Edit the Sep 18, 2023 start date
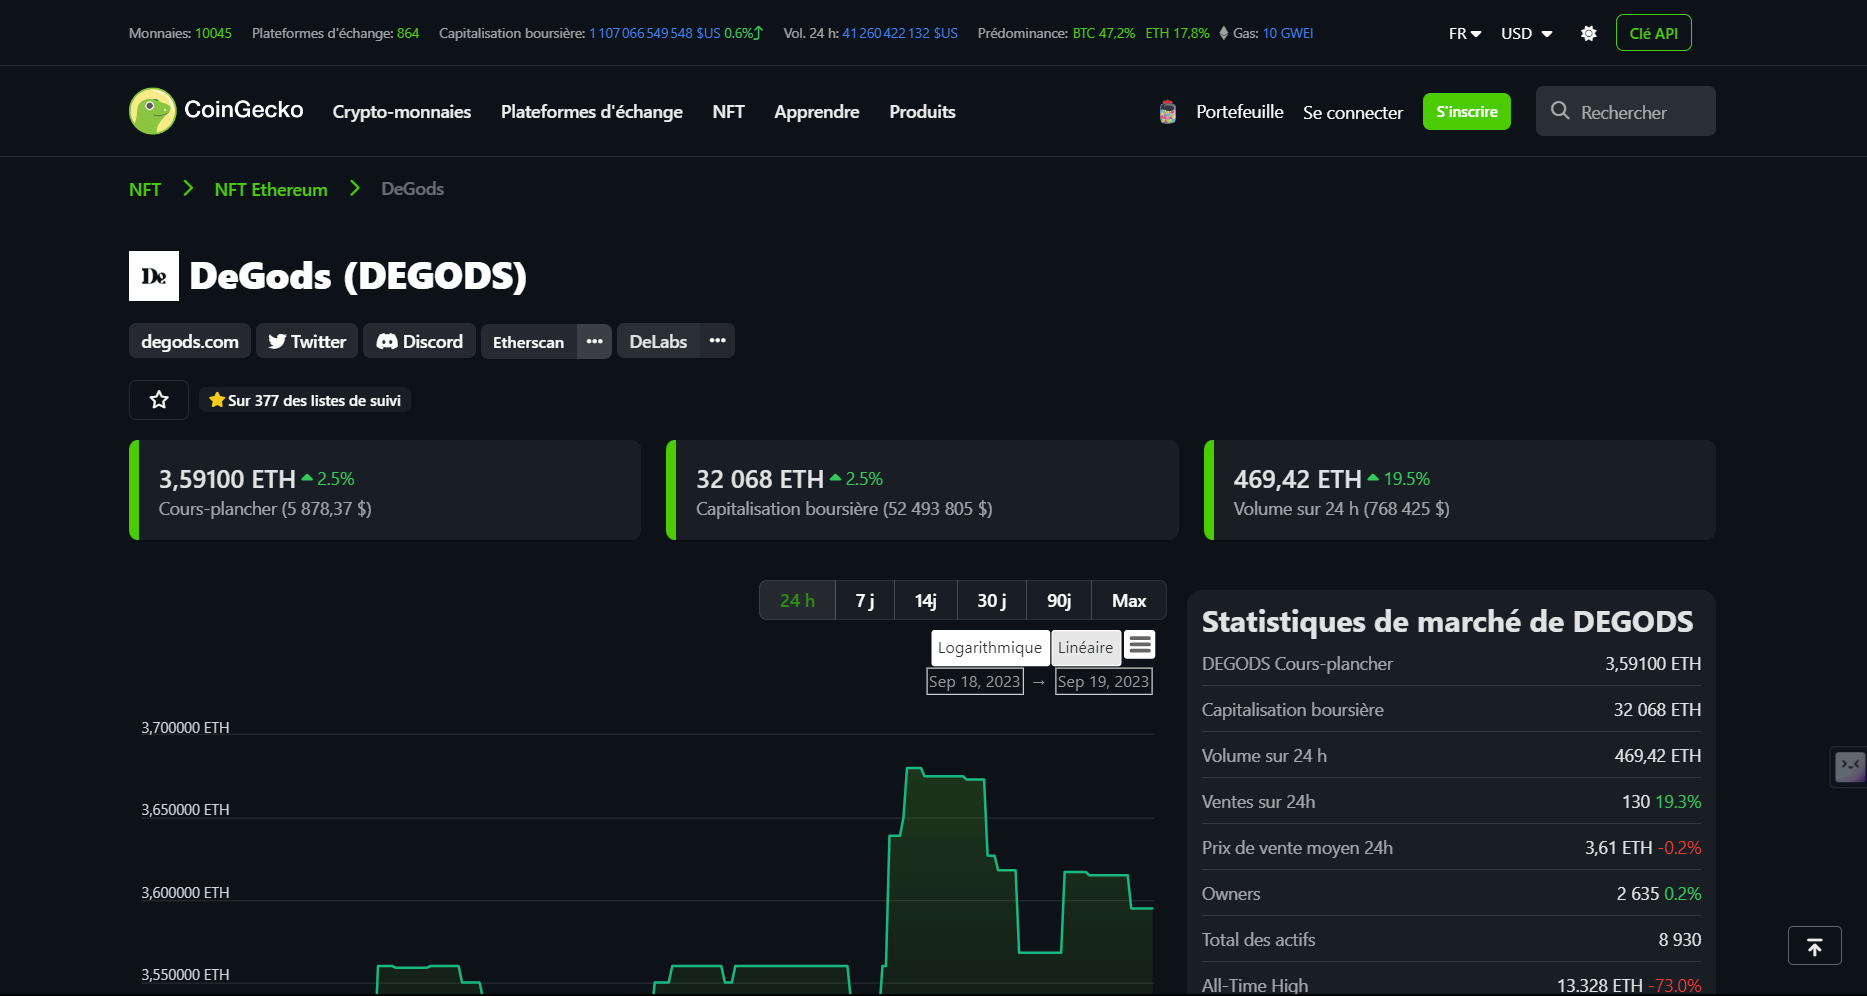 pos(975,681)
